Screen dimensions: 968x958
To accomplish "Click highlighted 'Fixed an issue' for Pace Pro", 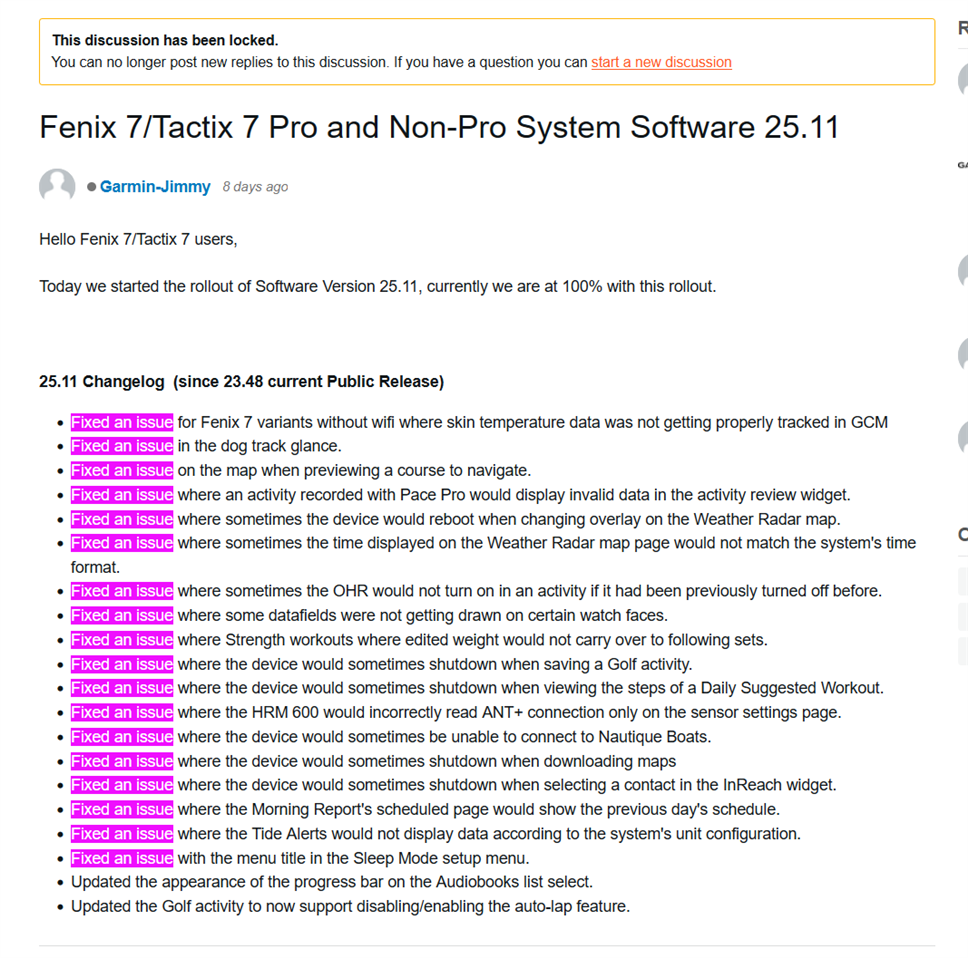I will [x=122, y=495].
